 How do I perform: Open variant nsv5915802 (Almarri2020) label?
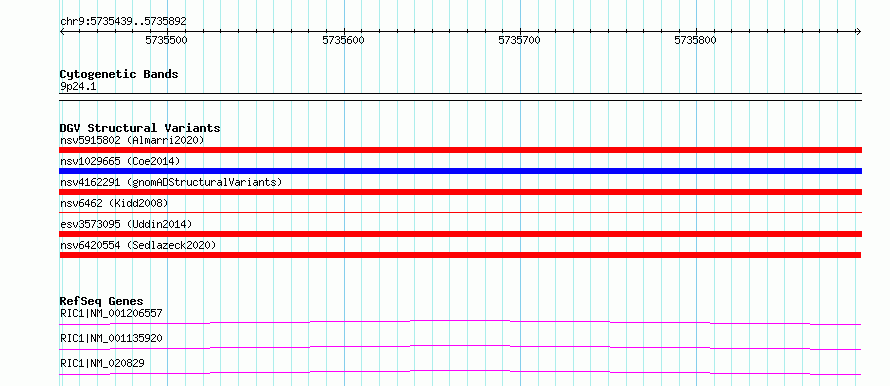click(132, 140)
